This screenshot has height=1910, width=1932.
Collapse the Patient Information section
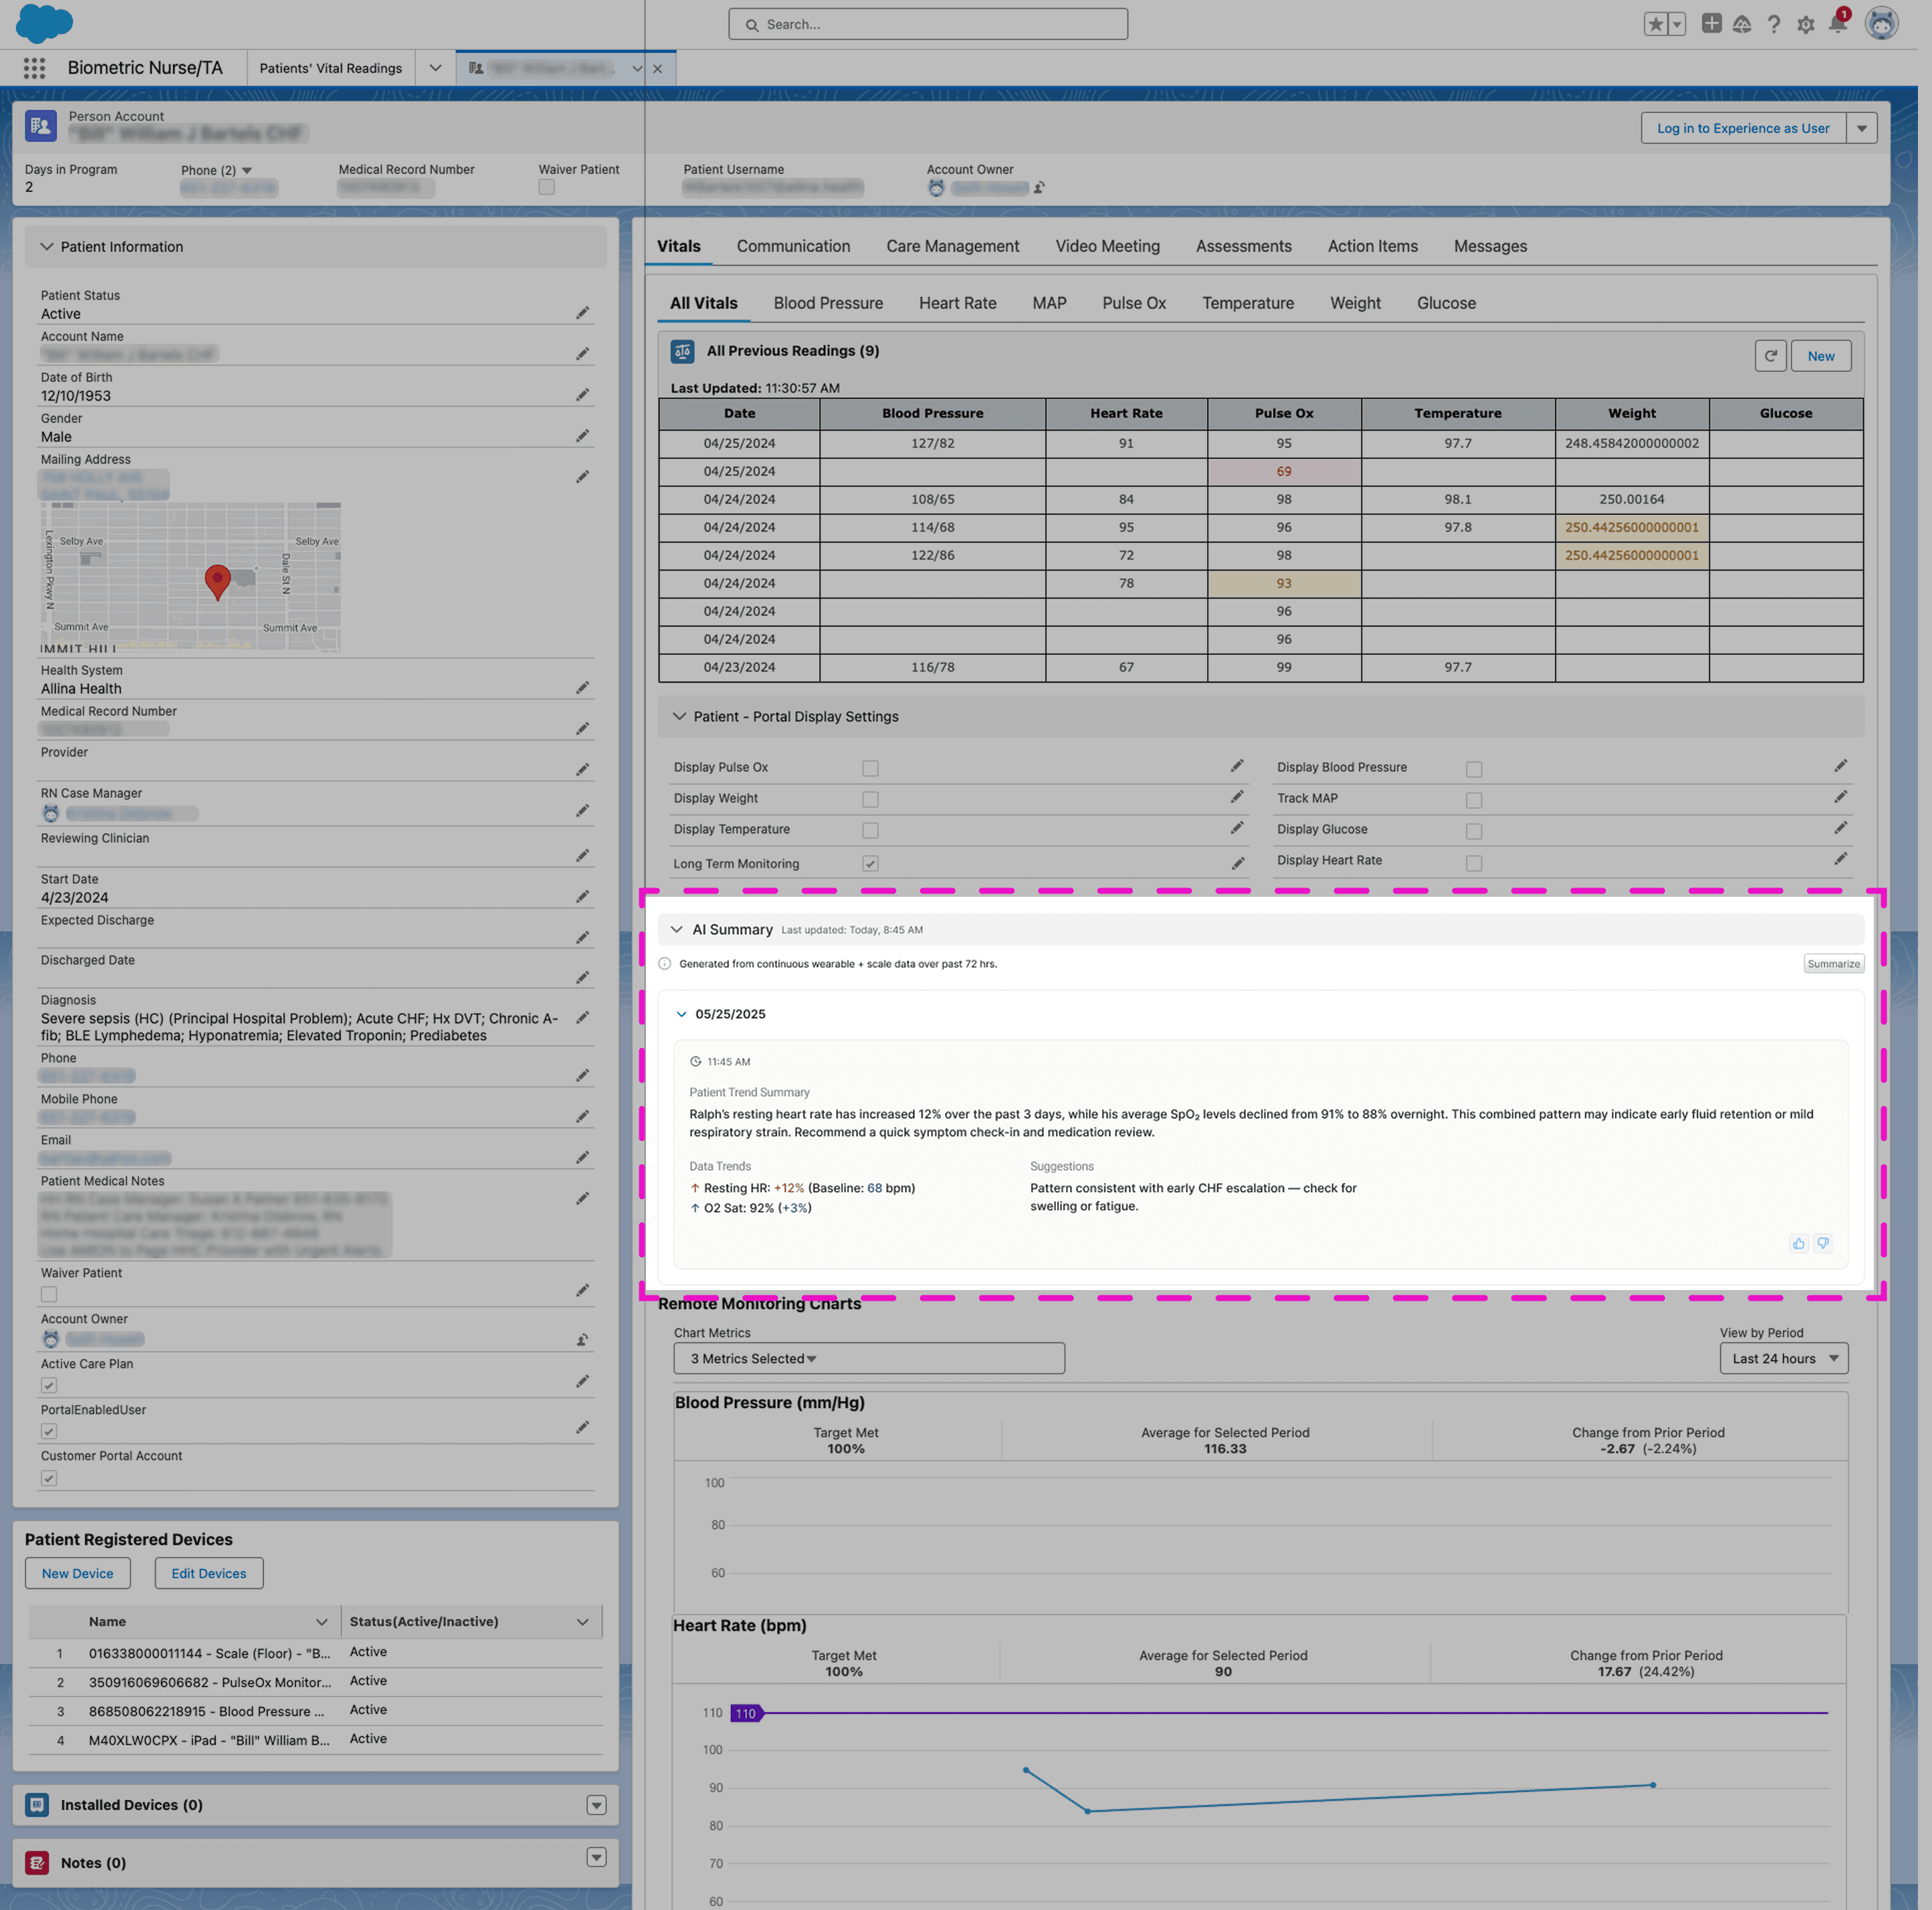click(46, 246)
